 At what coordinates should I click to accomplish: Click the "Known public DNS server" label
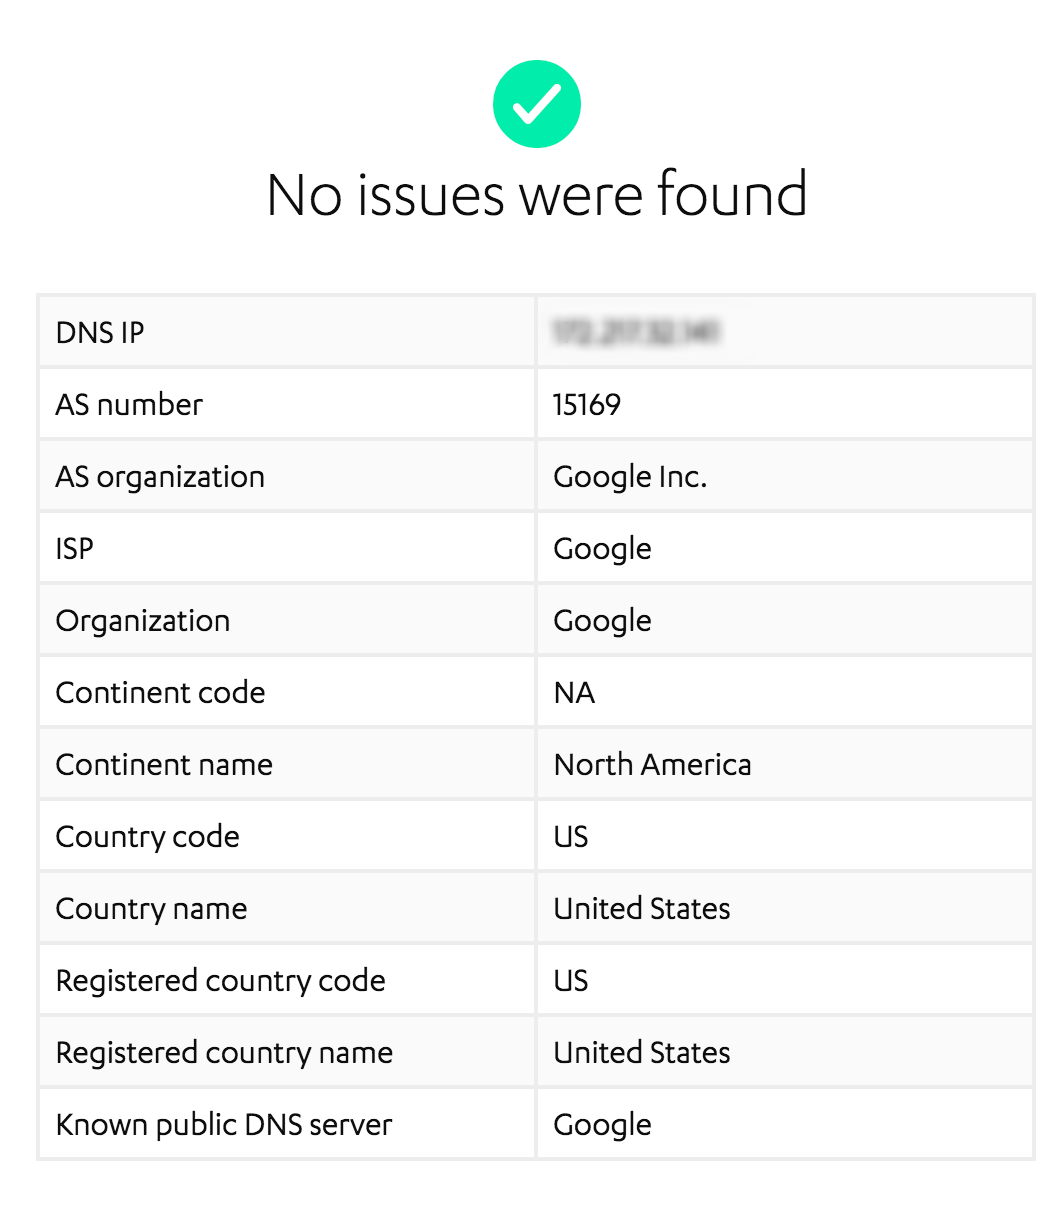click(x=224, y=1124)
